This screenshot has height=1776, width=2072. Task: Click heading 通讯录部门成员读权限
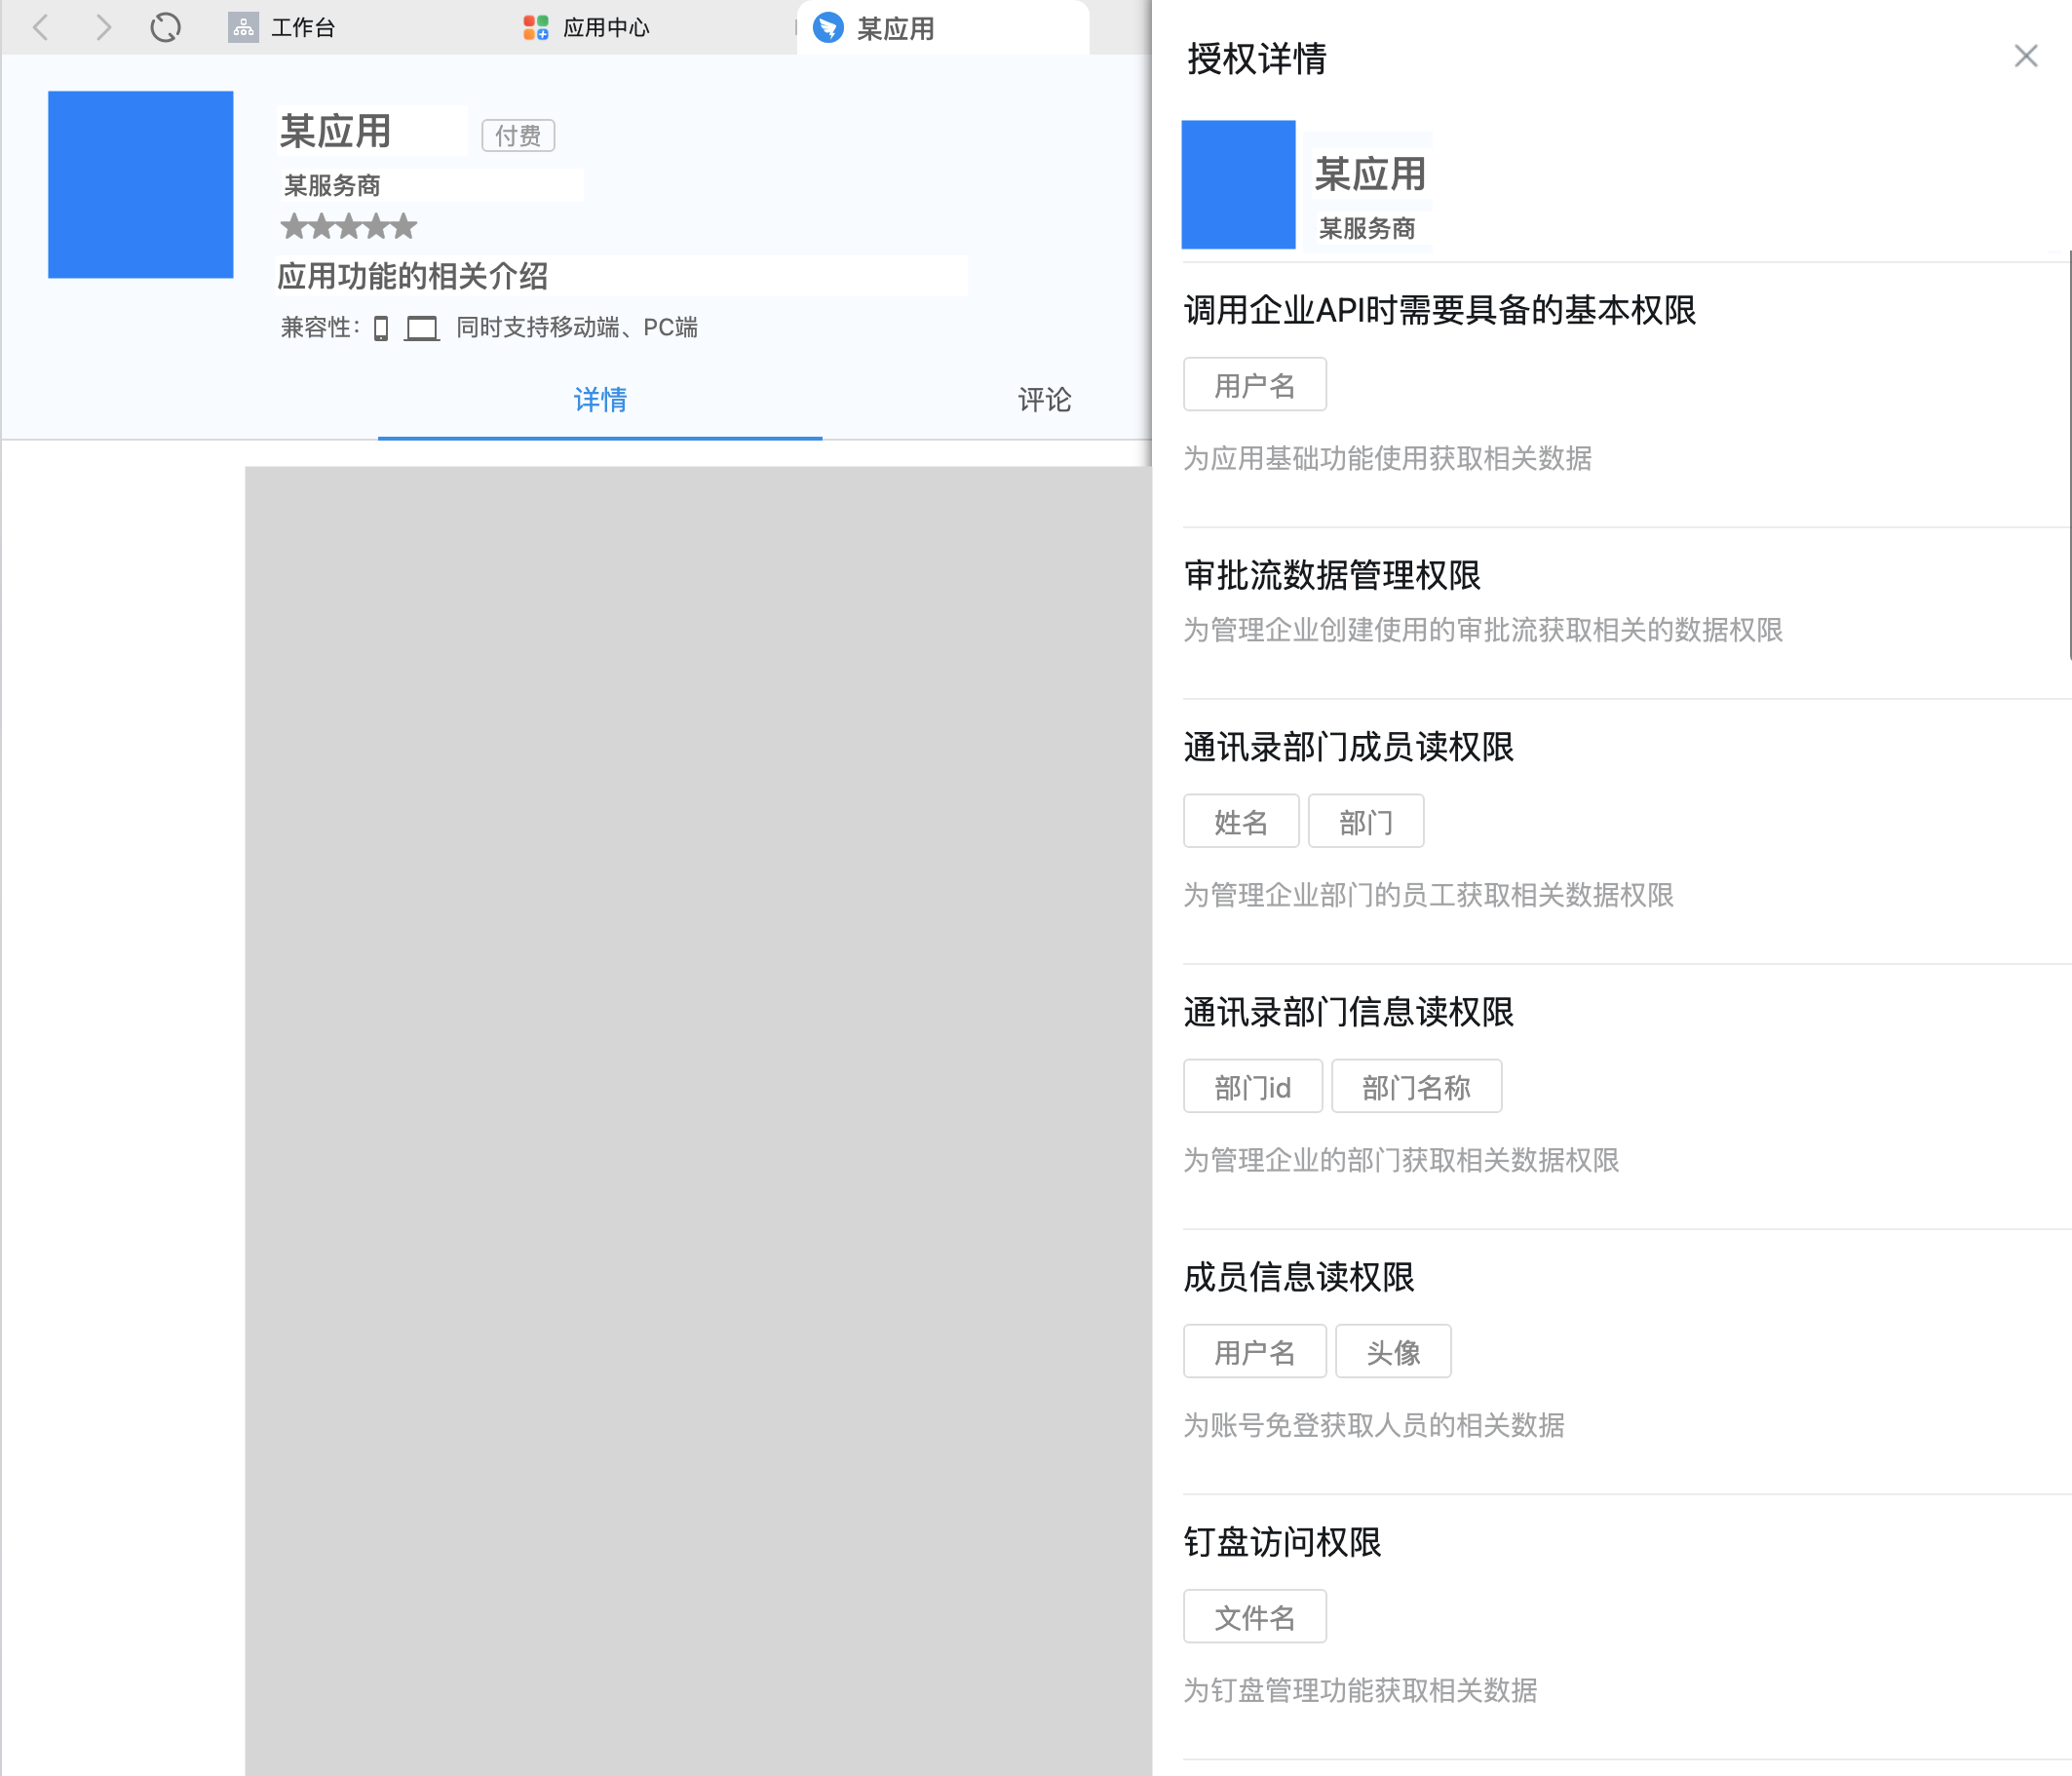[x=1349, y=747]
